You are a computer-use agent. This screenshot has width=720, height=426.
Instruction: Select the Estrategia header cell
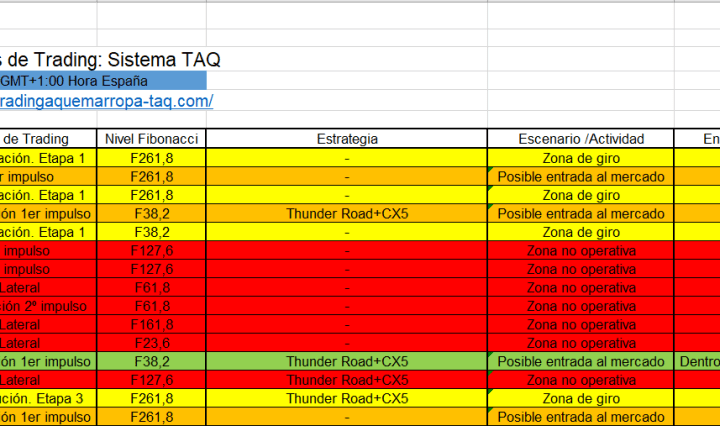pos(346,139)
